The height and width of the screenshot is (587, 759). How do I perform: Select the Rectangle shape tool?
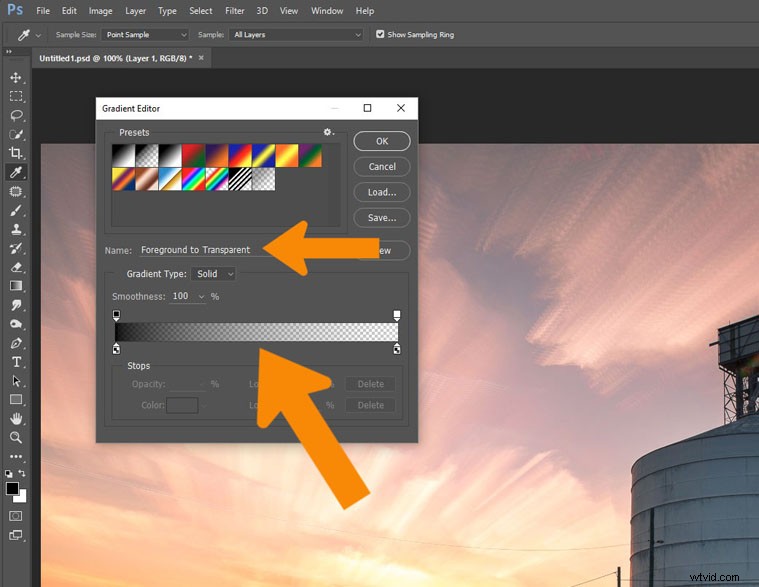[15, 400]
